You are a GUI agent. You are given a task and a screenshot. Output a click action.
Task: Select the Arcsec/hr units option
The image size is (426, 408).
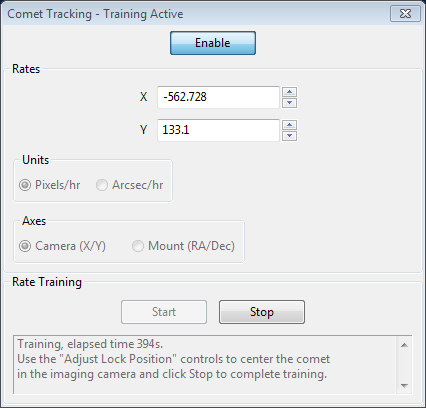coord(129,185)
